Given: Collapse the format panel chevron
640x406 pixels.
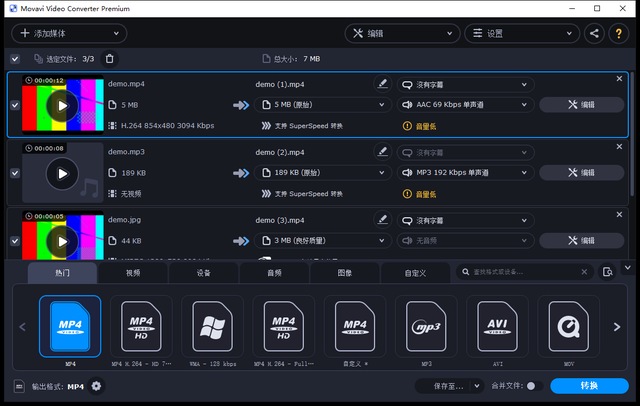Looking at the screenshot, I should (x=628, y=268).
